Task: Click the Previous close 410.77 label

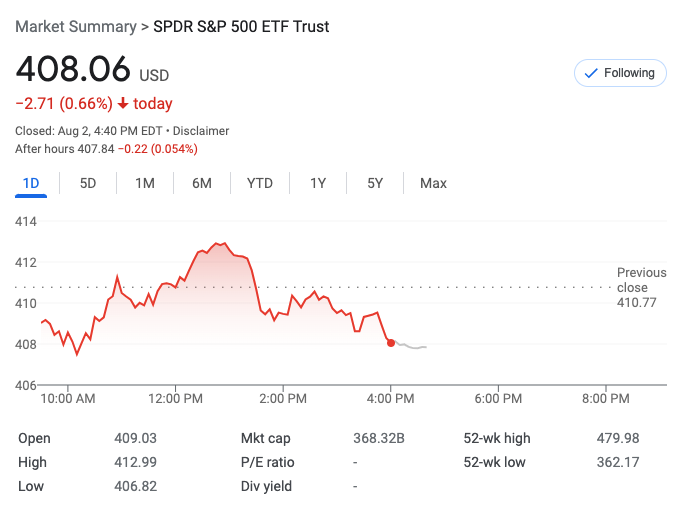Action: [x=641, y=287]
